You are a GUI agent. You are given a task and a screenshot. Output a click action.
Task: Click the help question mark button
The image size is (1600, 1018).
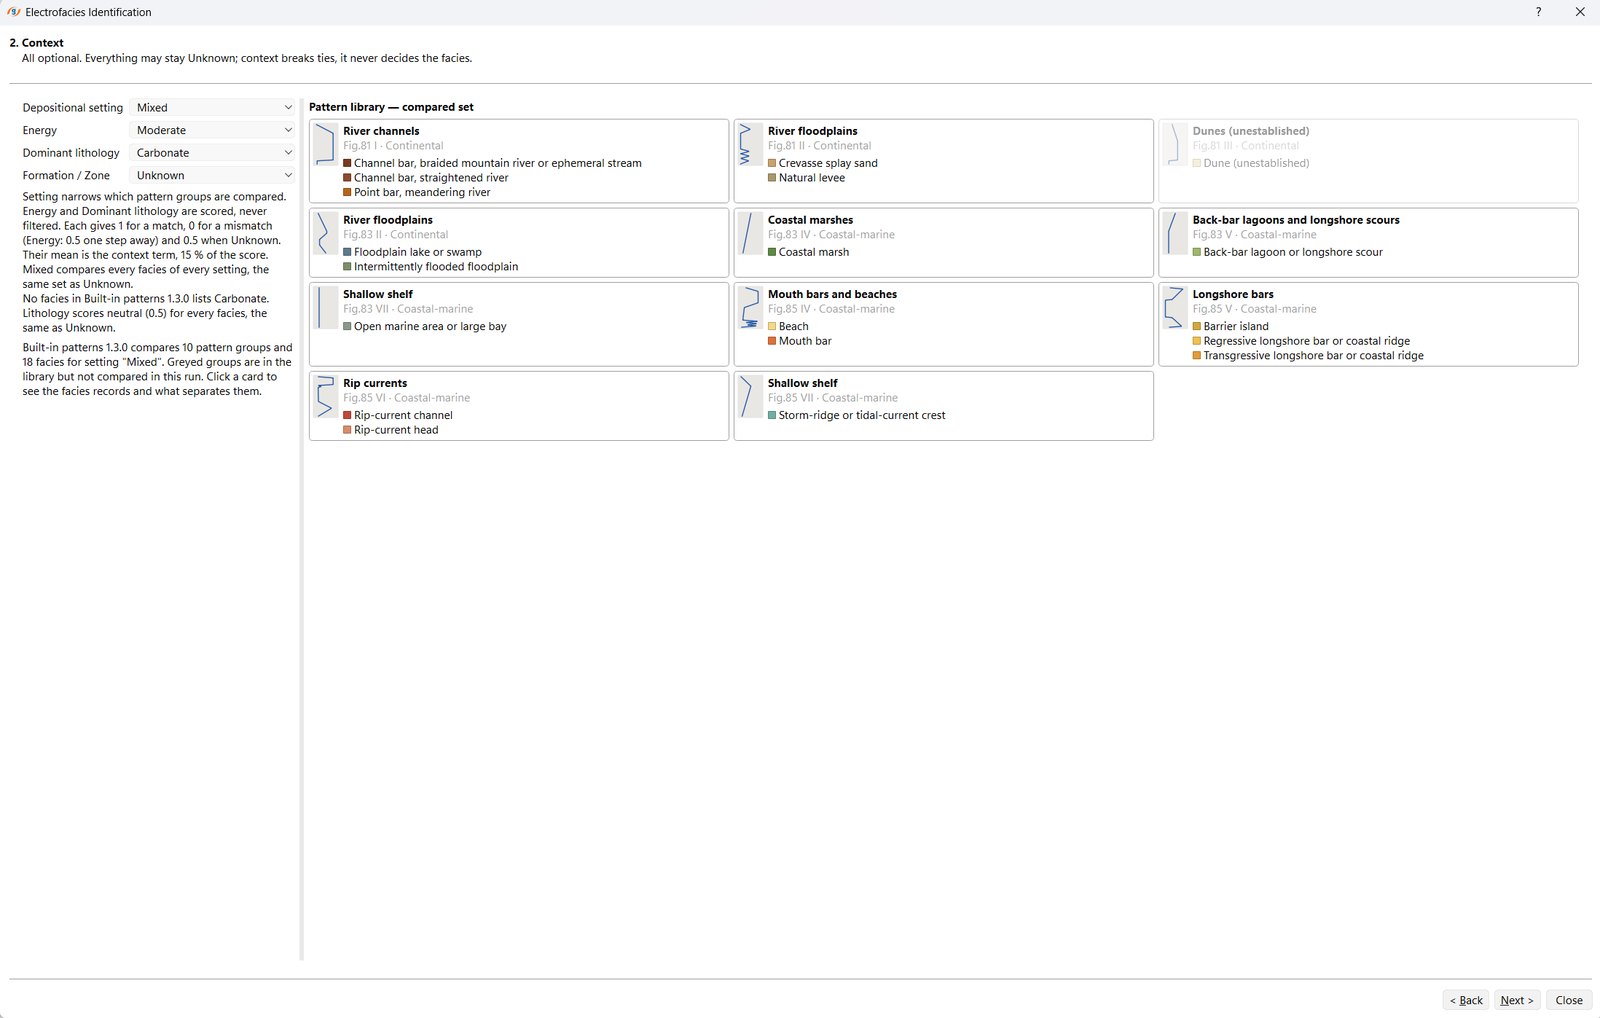(x=1538, y=12)
